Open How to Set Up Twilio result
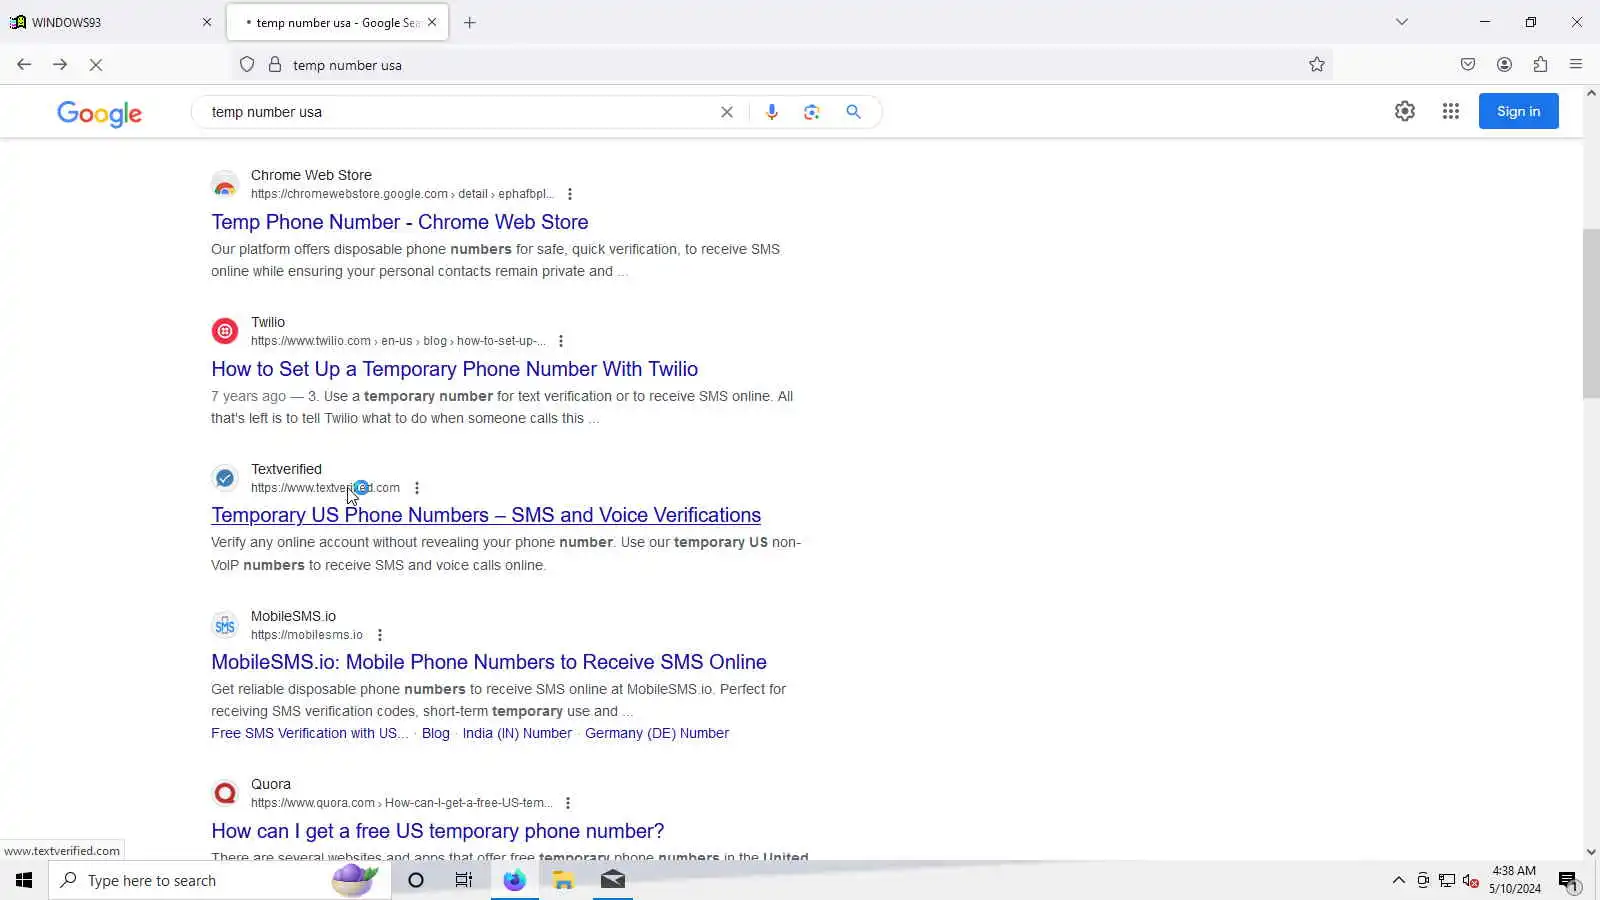Screen dimensions: 1600x900 click(455, 369)
